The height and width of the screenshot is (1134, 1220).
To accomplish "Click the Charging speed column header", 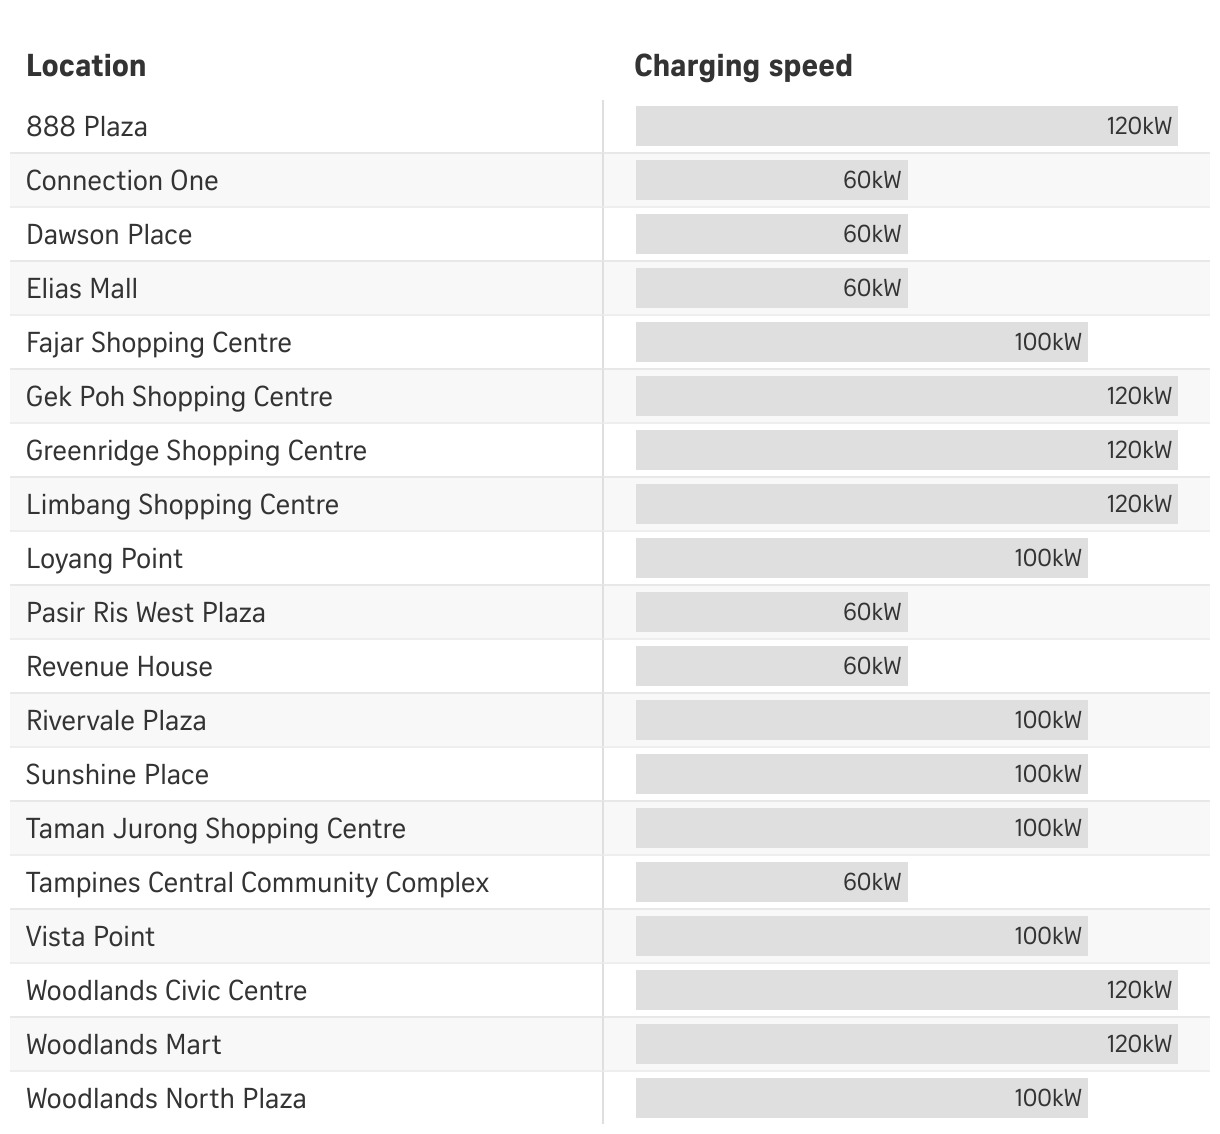I will [743, 66].
